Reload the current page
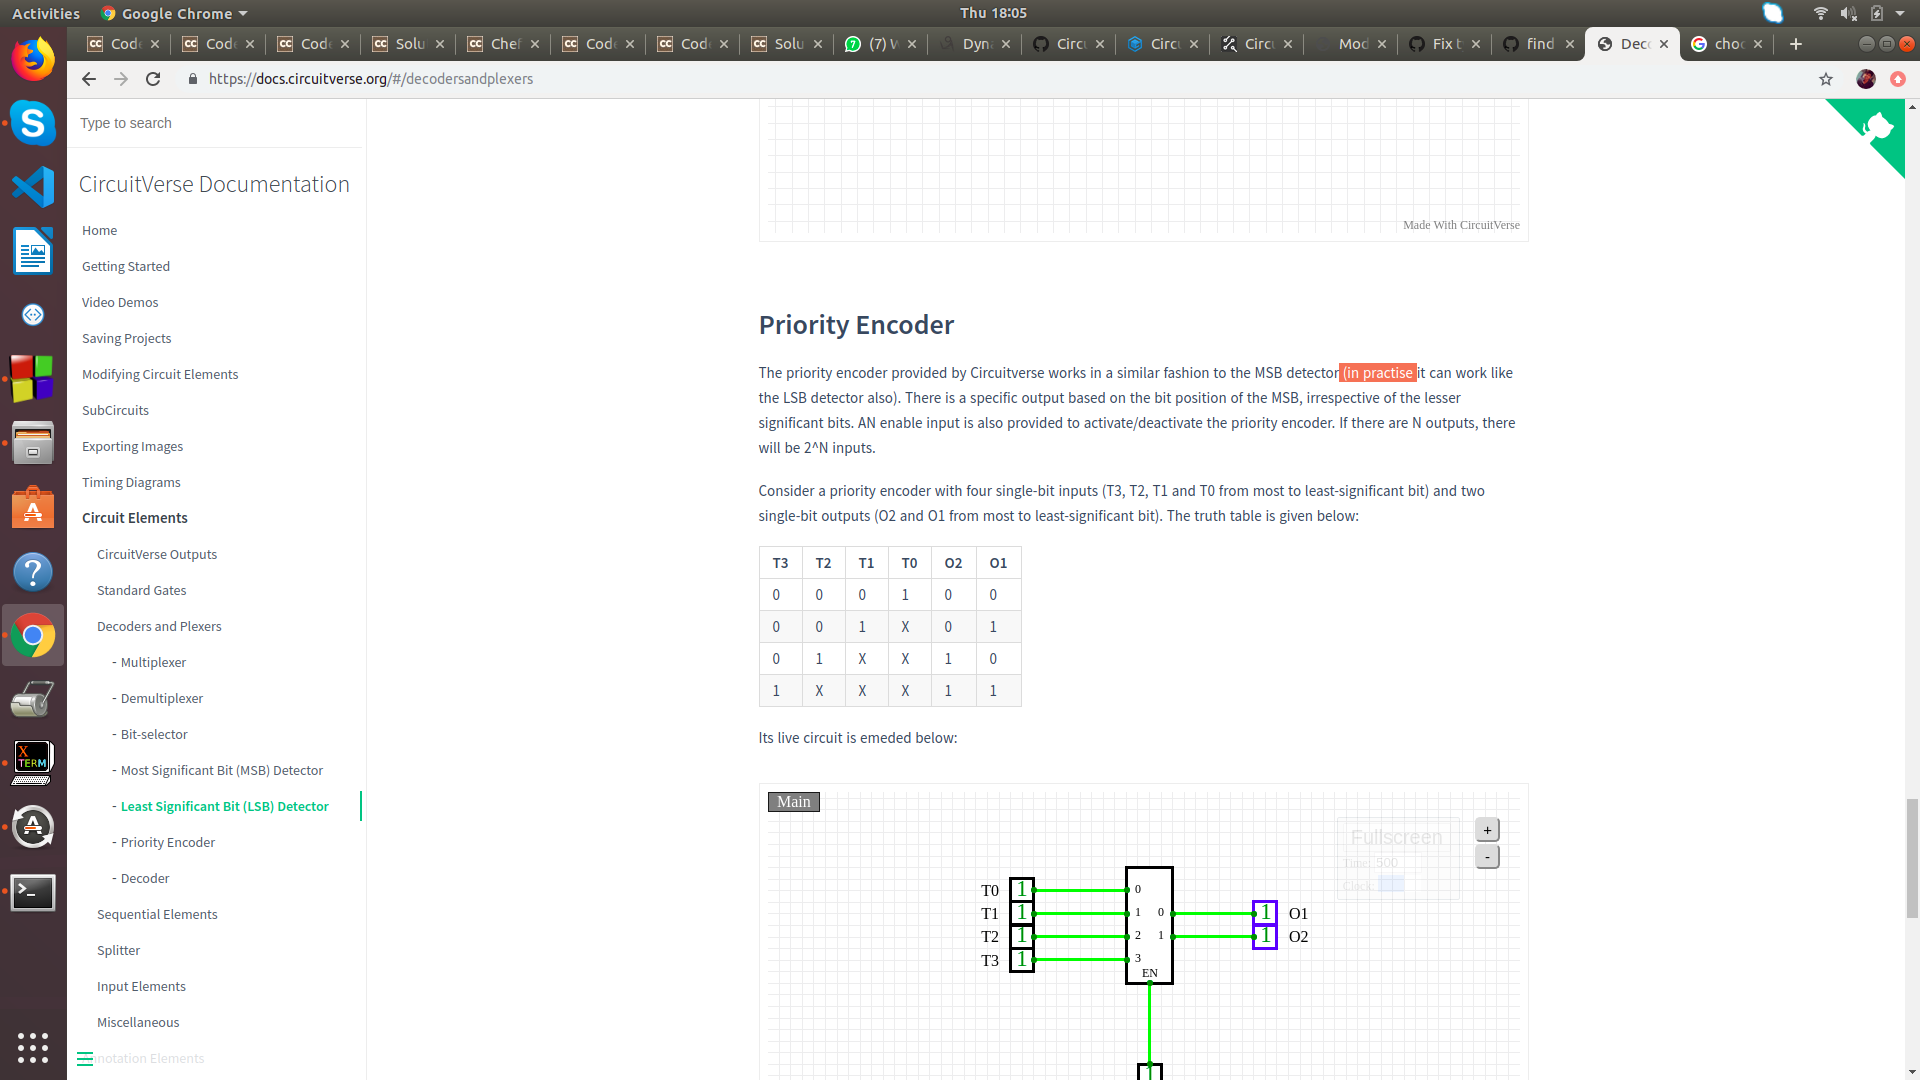Screen dimensions: 1920x1080 point(153,79)
